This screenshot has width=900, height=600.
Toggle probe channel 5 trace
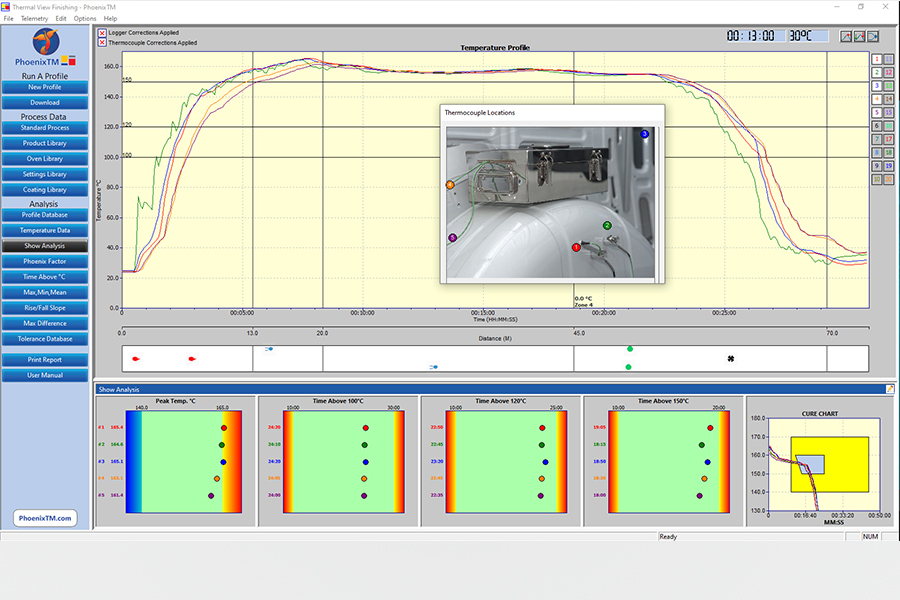tap(876, 113)
